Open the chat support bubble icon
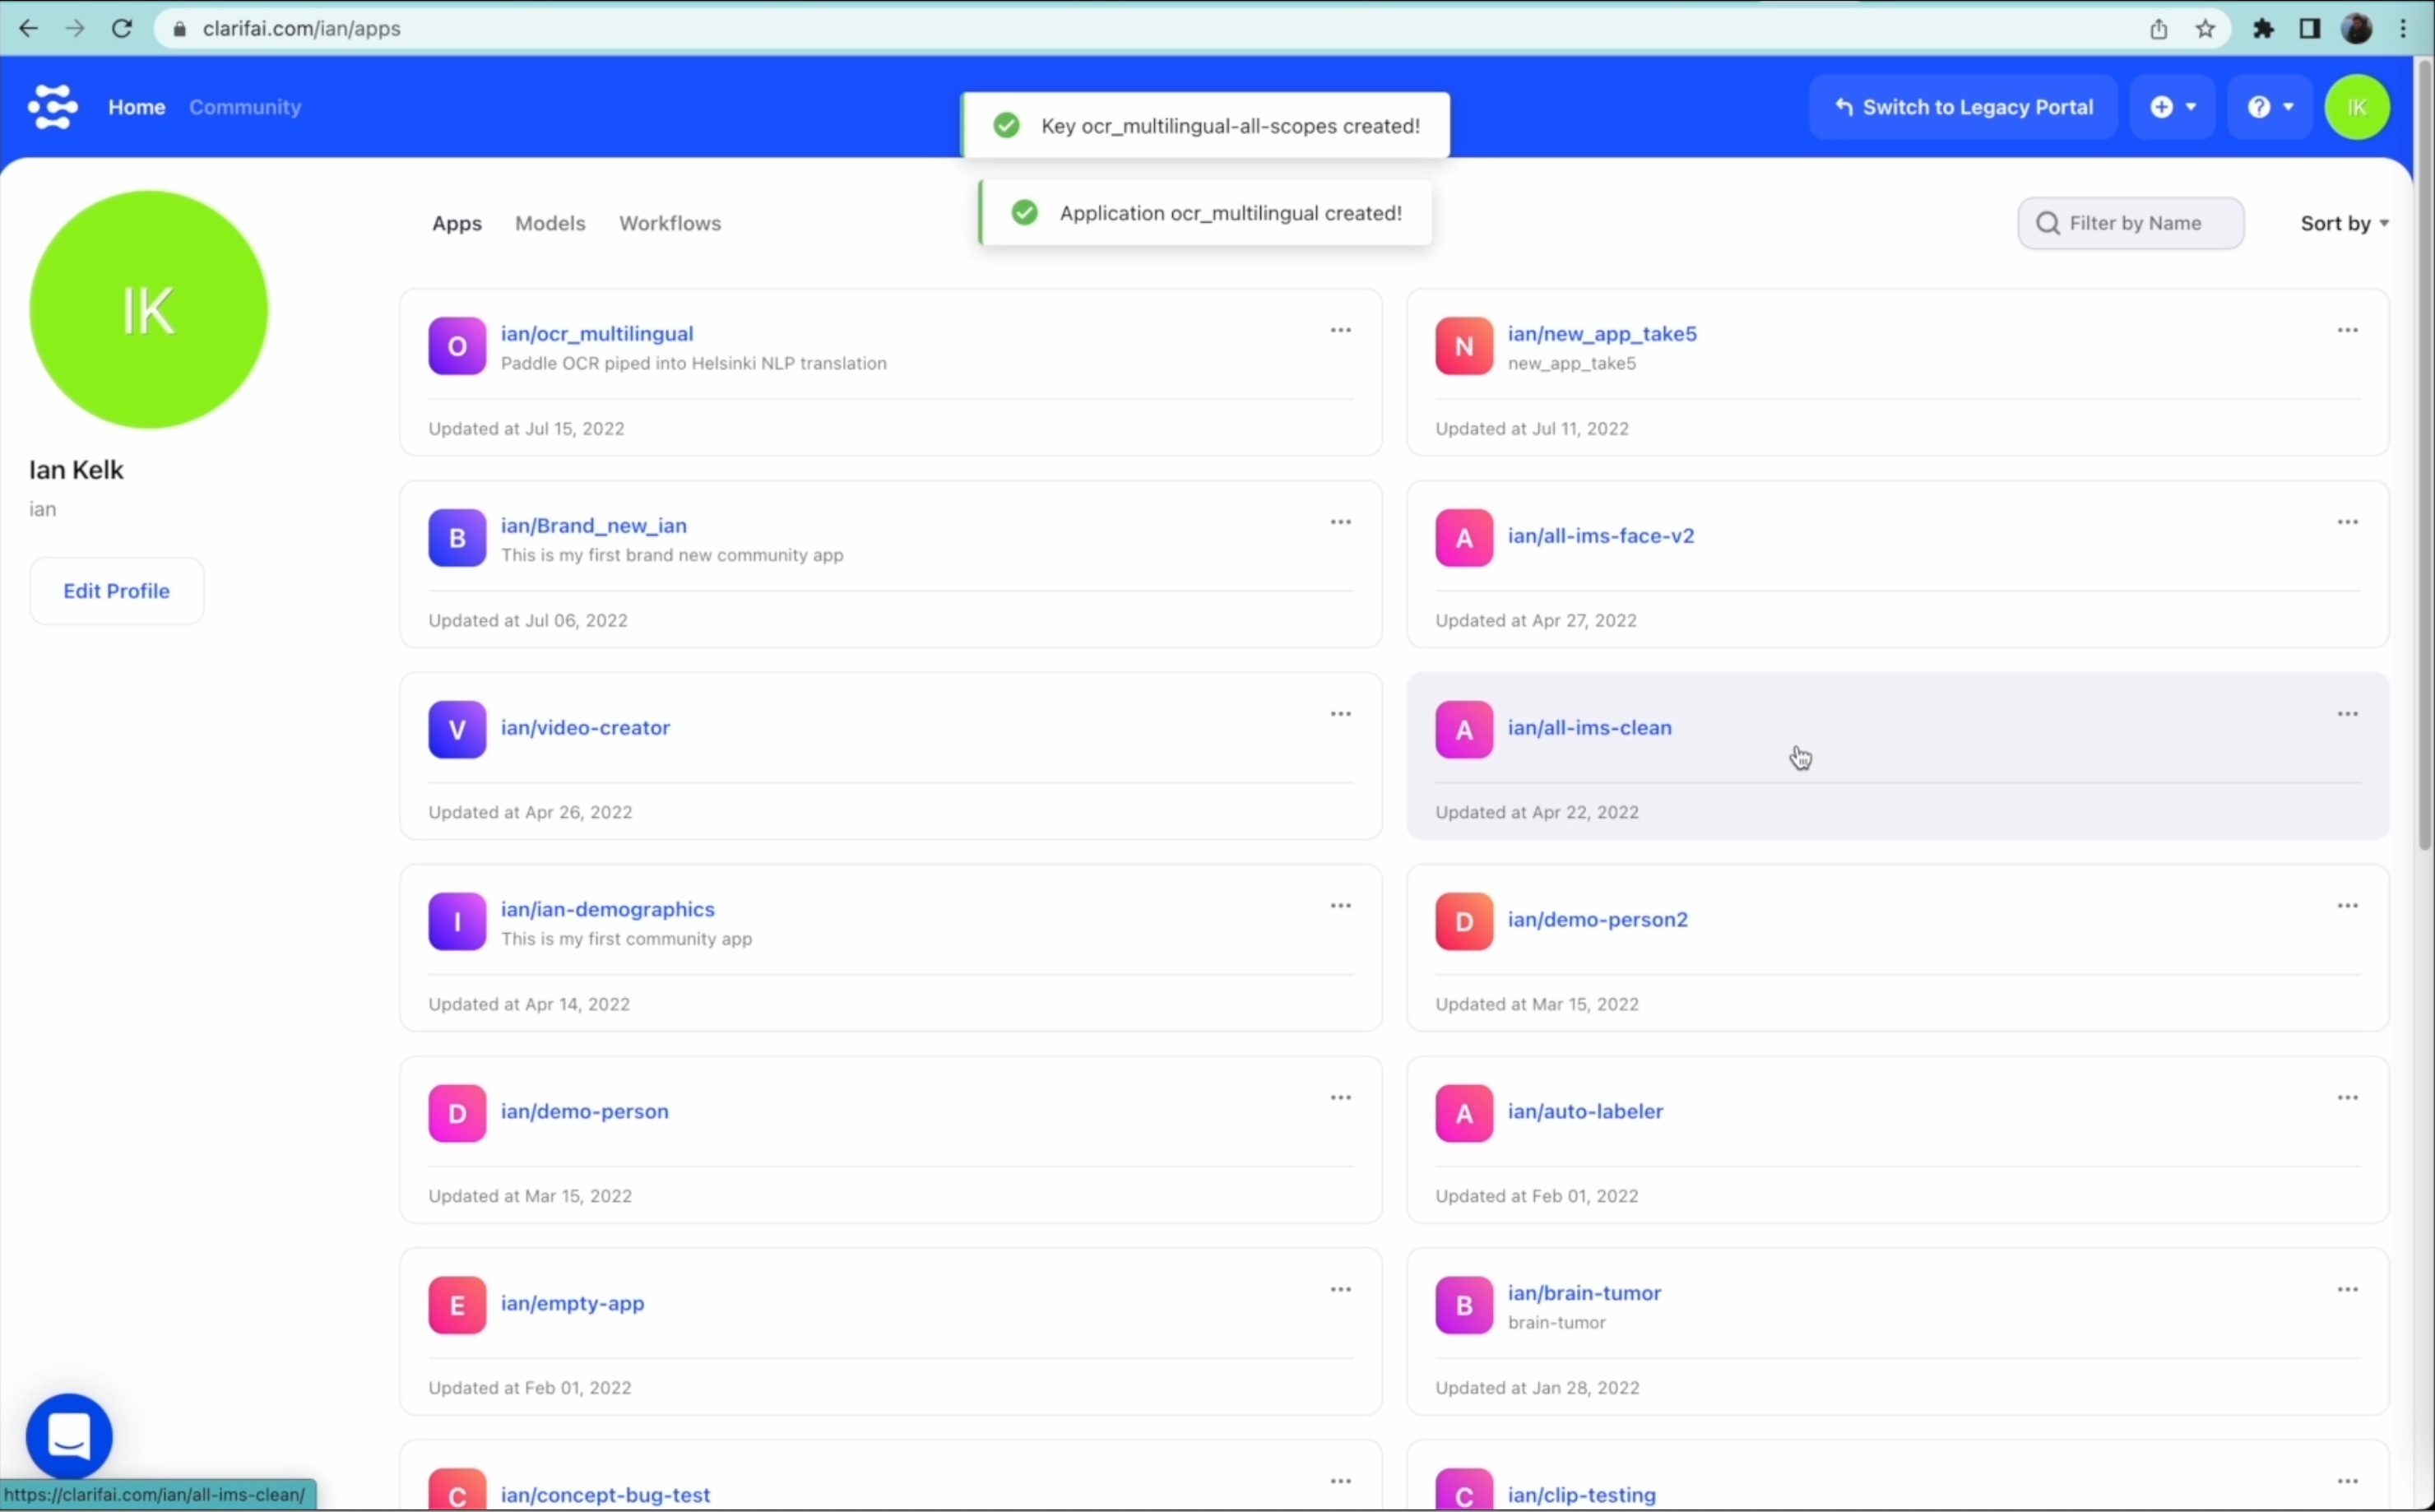This screenshot has width=2435, height=1512. pyautogui.click(x=69, y=1436)
